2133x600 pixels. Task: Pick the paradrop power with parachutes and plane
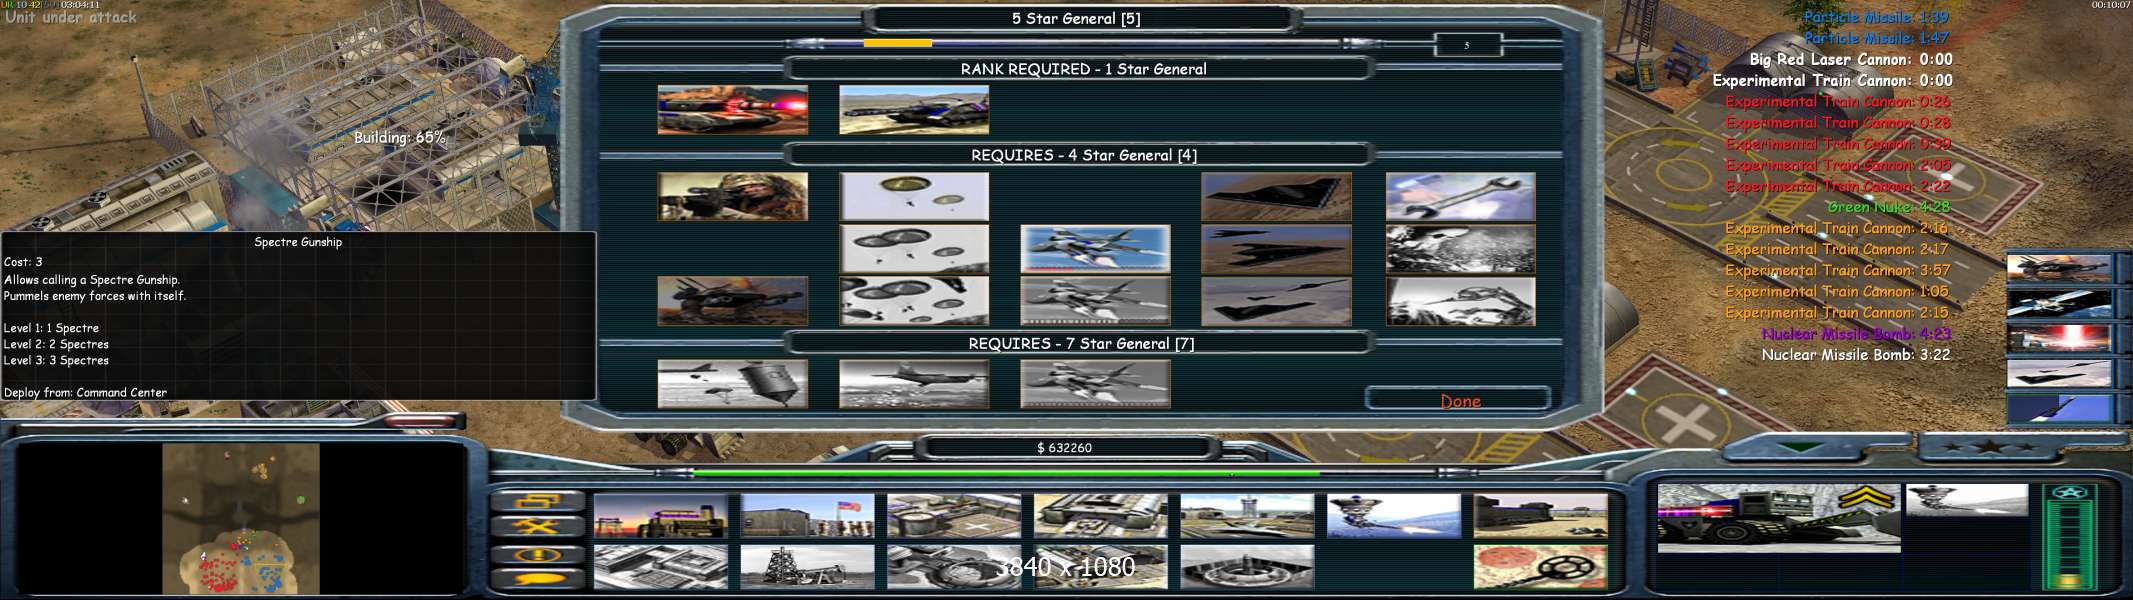[914, 301]
